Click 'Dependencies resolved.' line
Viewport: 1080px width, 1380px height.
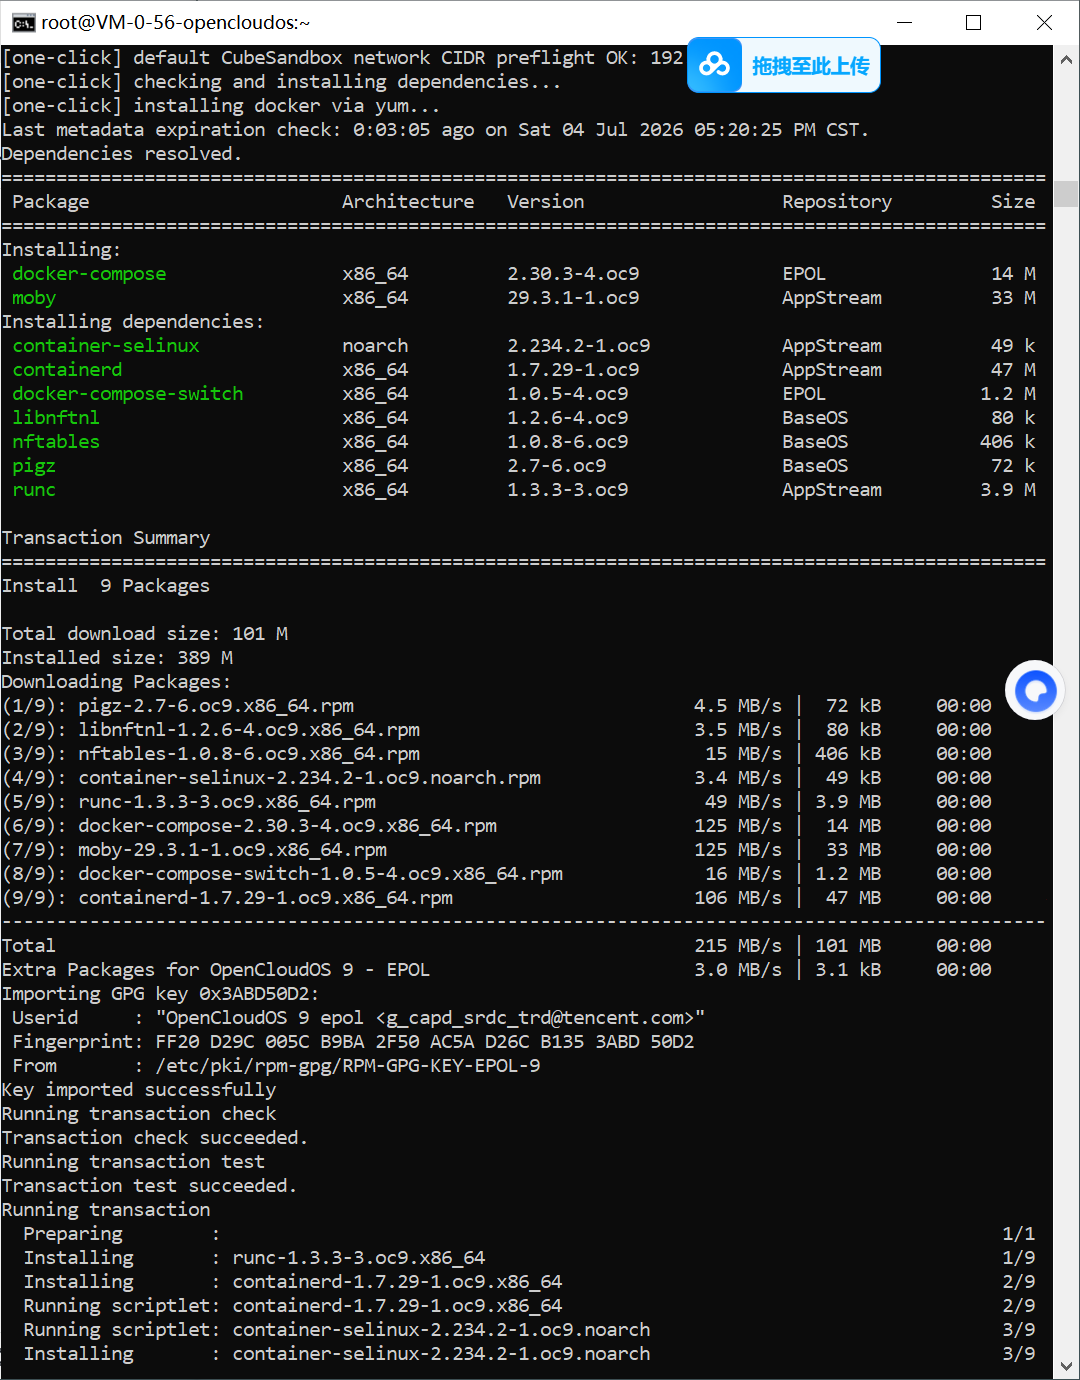click(x=122, y=154)
